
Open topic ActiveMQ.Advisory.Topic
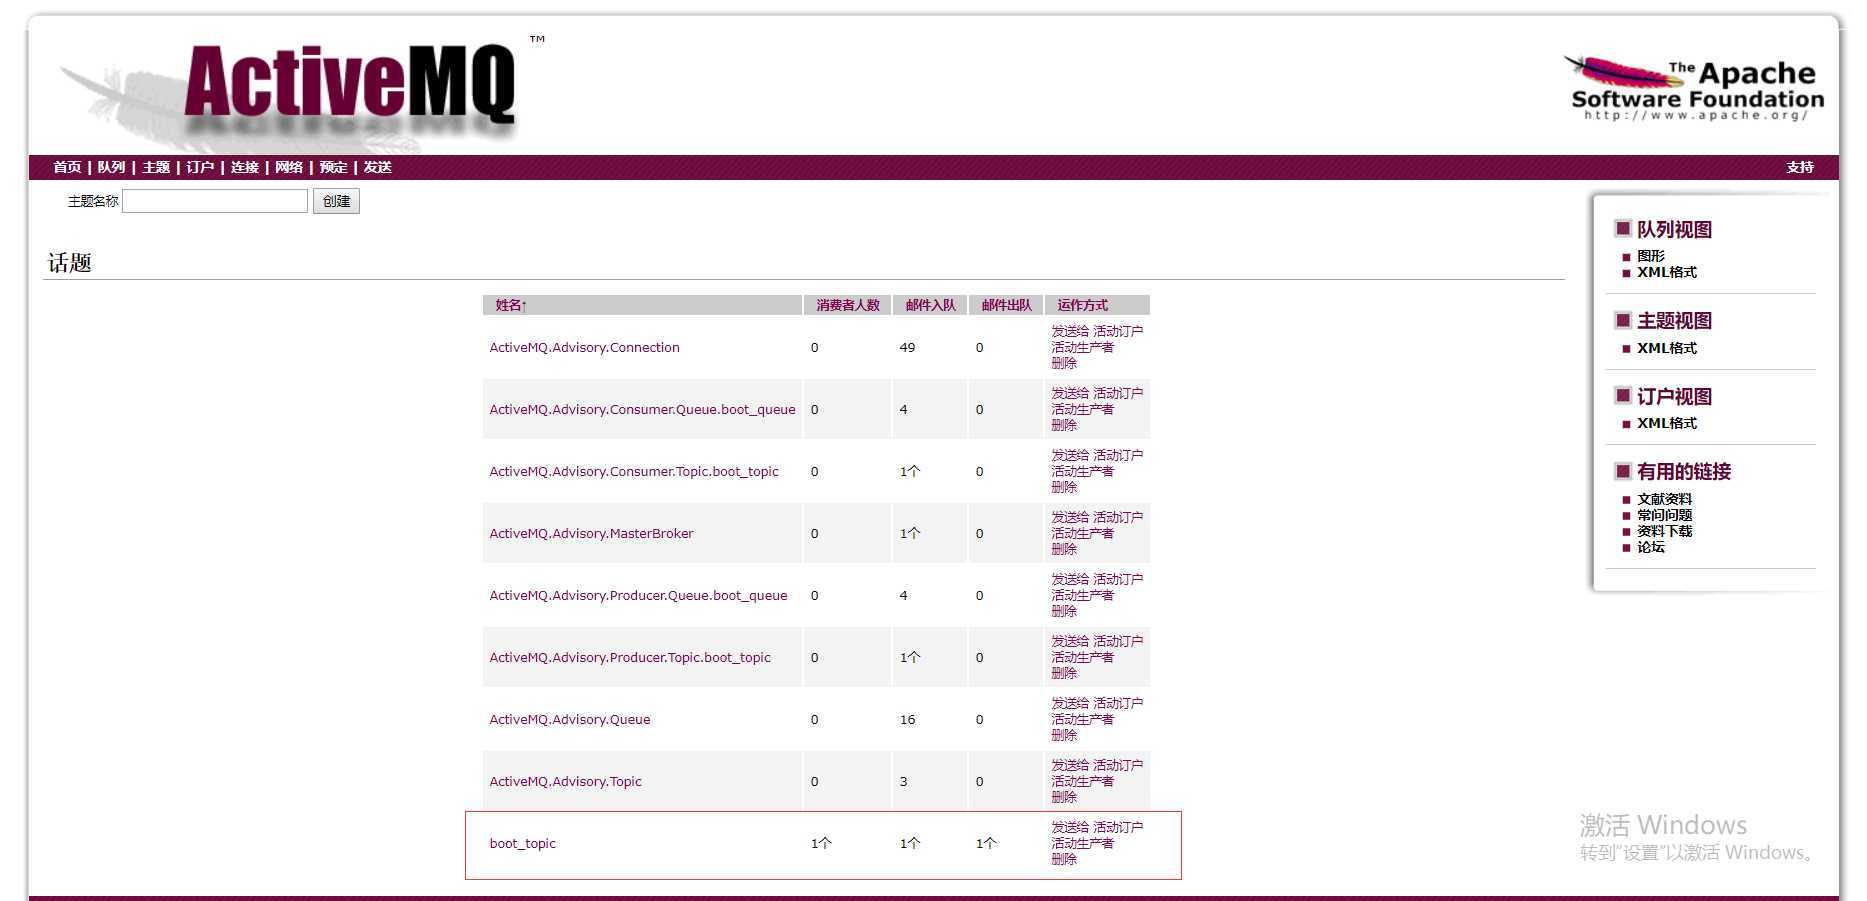coord(565,781)
